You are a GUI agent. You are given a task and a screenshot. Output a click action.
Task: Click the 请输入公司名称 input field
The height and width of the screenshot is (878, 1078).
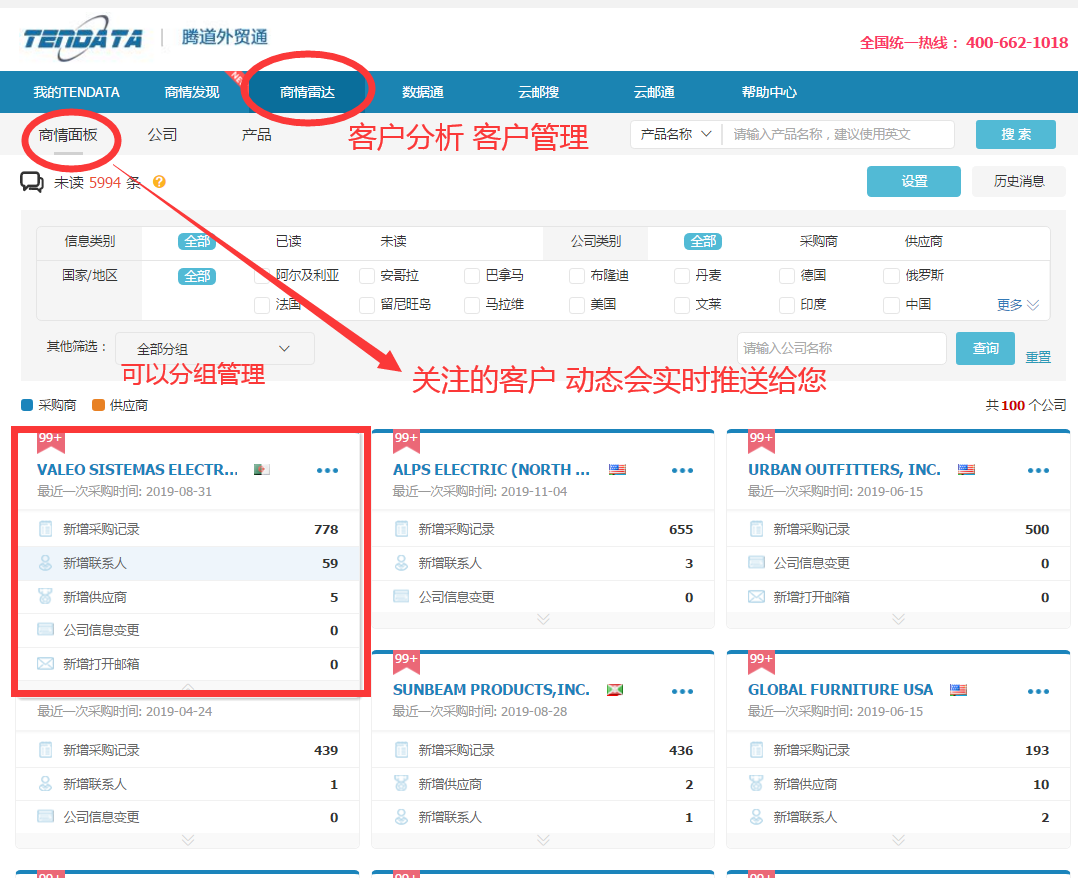840,348
